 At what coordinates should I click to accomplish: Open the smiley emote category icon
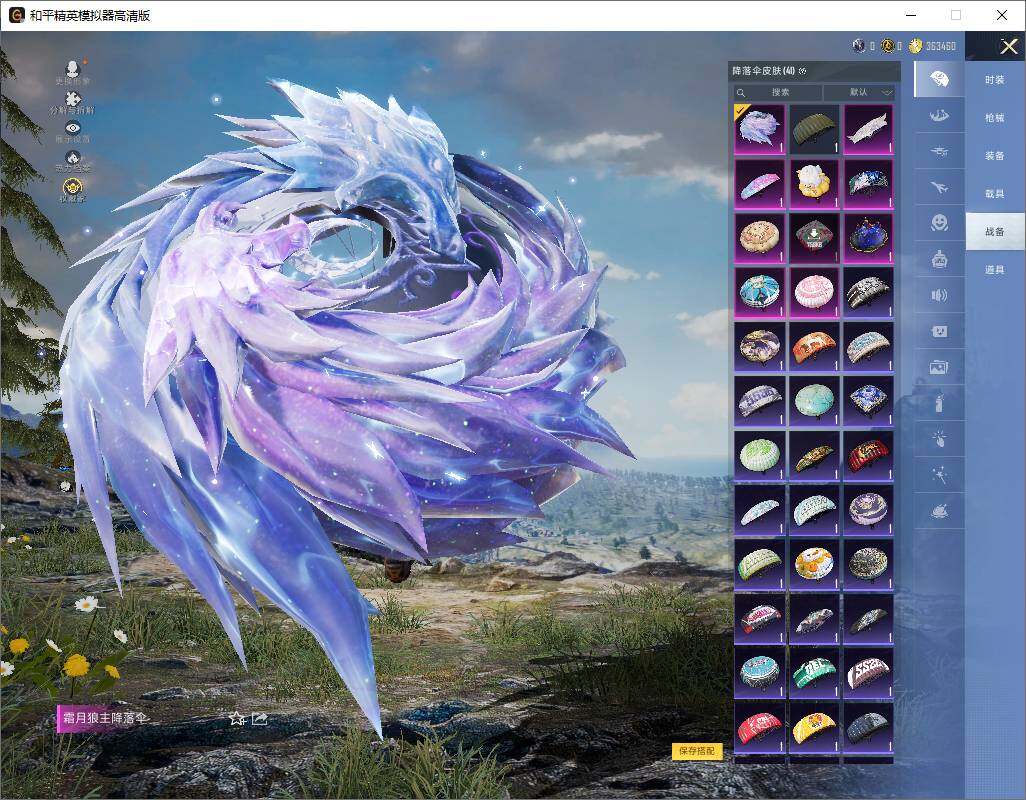point(939,223)
